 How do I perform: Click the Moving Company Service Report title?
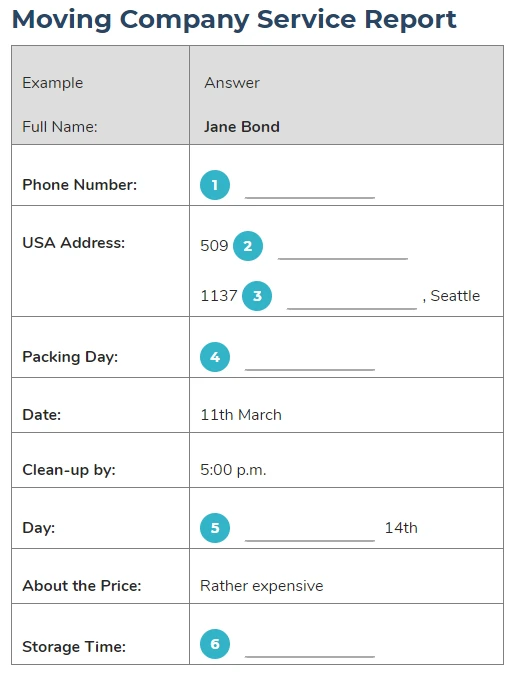(234, 20)
